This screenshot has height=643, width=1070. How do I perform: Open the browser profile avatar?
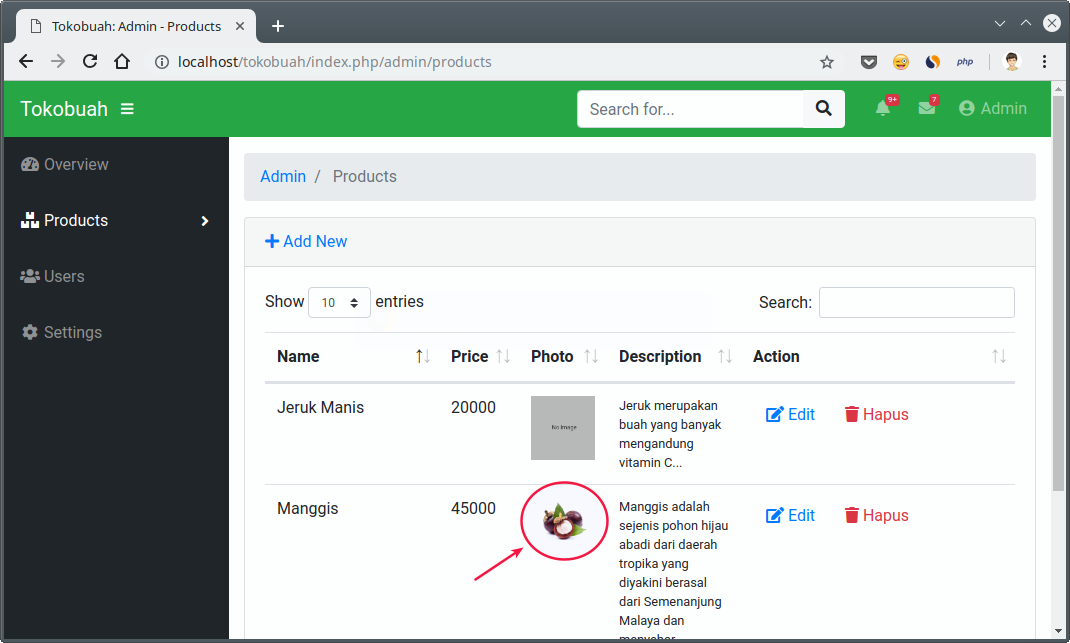1012,62
